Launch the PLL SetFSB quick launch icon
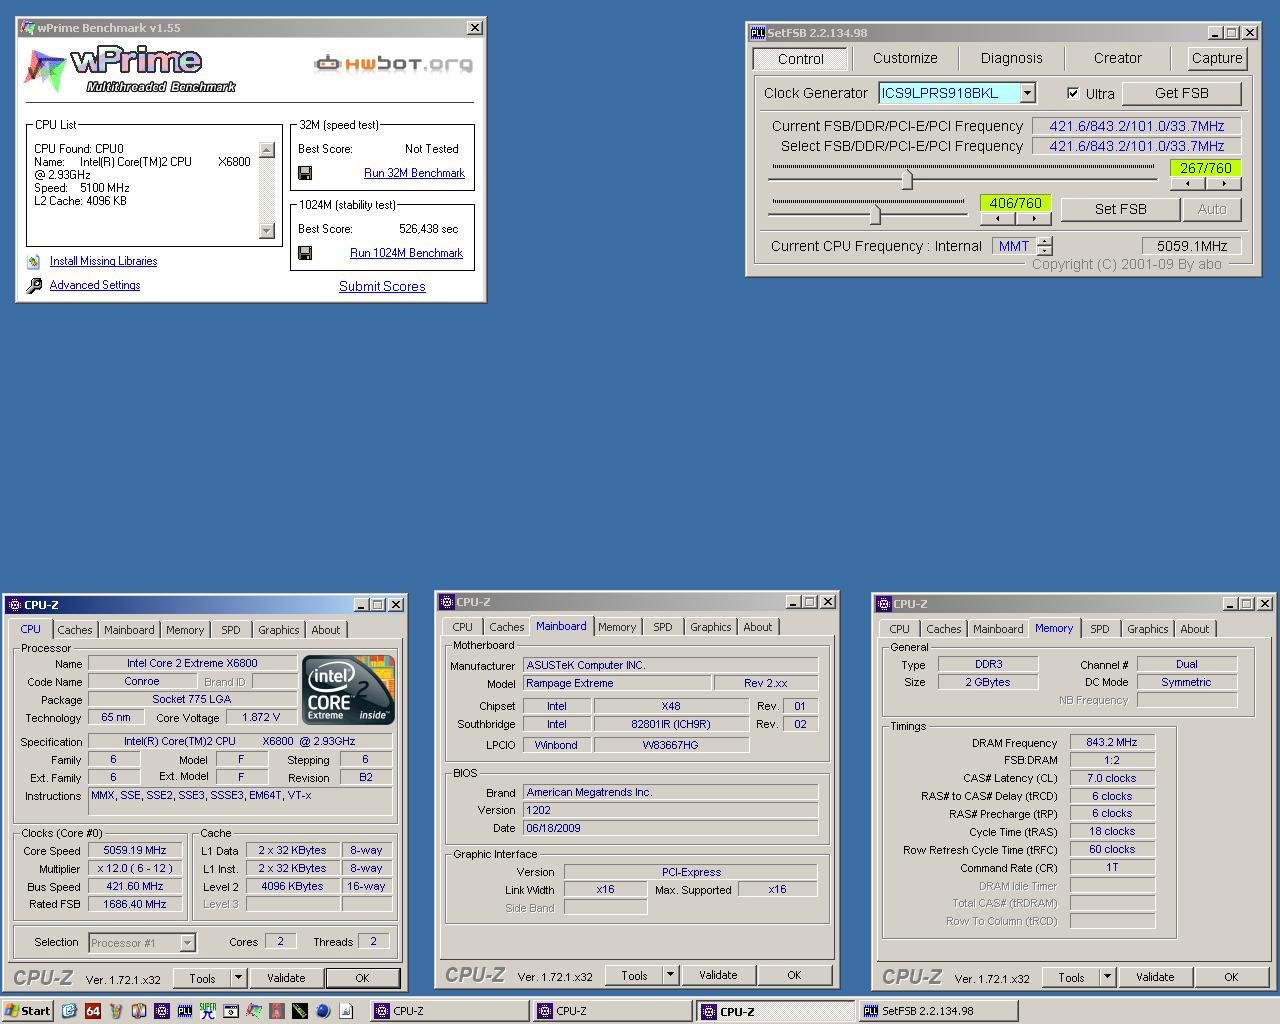This screenshot has width=1280, height=1024. click(x=185, y=1011)
